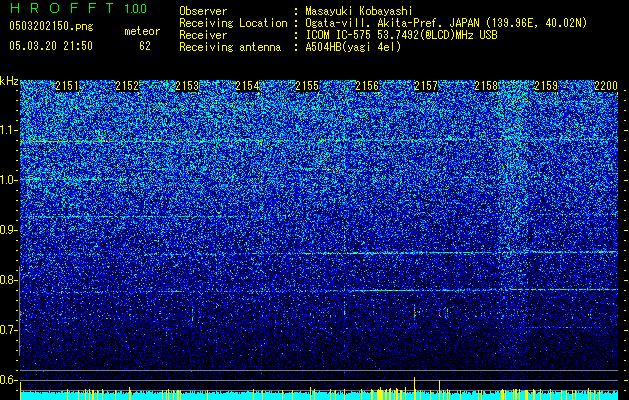
Task: Click the 2156 time marker
Action: coord(367,86)
